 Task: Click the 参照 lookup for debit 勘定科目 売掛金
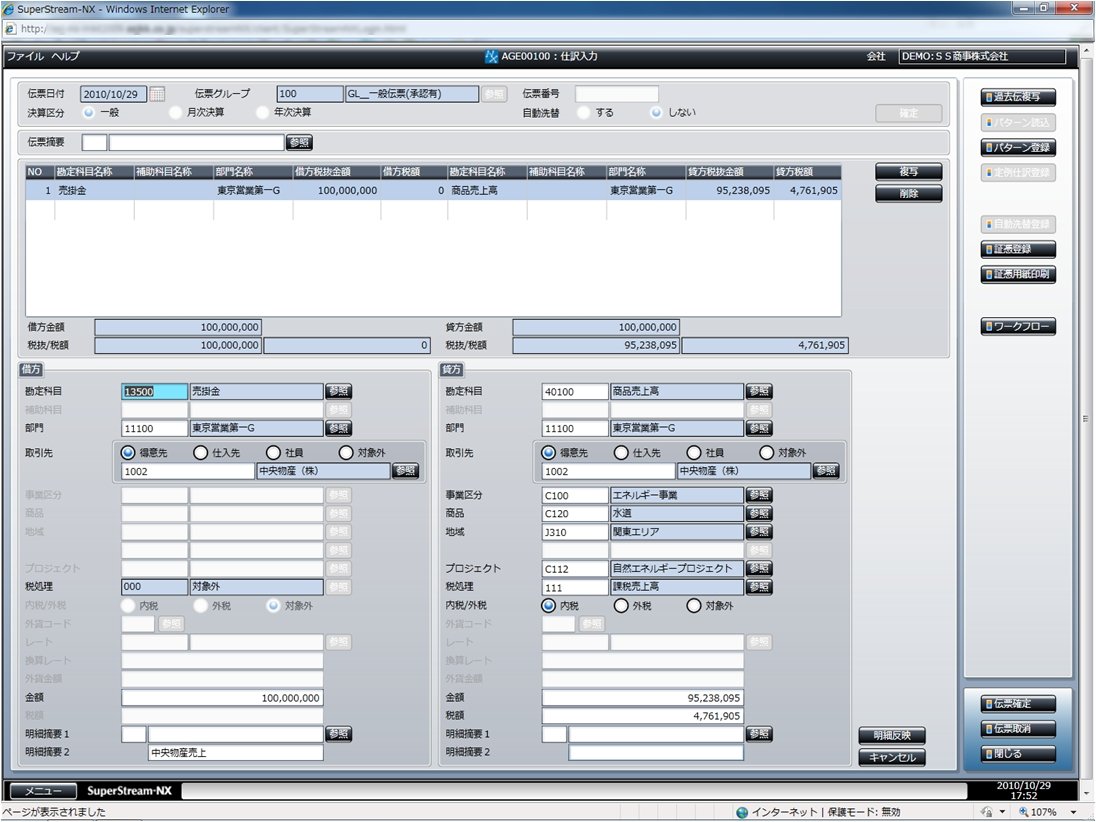click(x=339, y=391)
